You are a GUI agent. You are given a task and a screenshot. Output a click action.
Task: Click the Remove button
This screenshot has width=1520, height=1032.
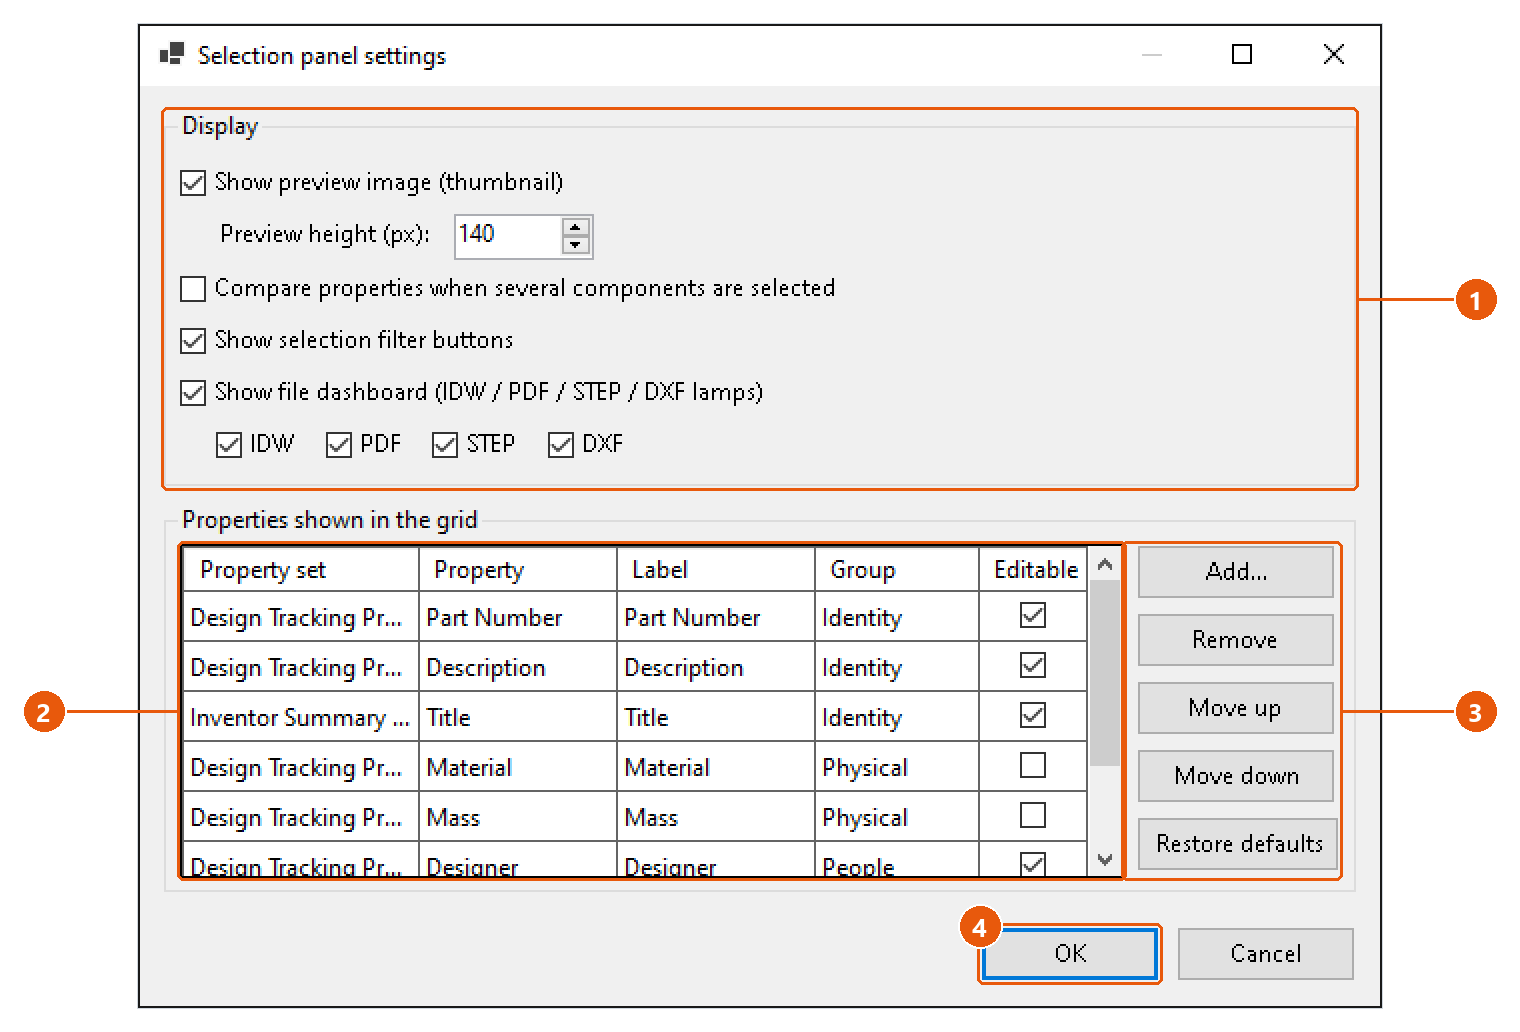click(1236, 640)
